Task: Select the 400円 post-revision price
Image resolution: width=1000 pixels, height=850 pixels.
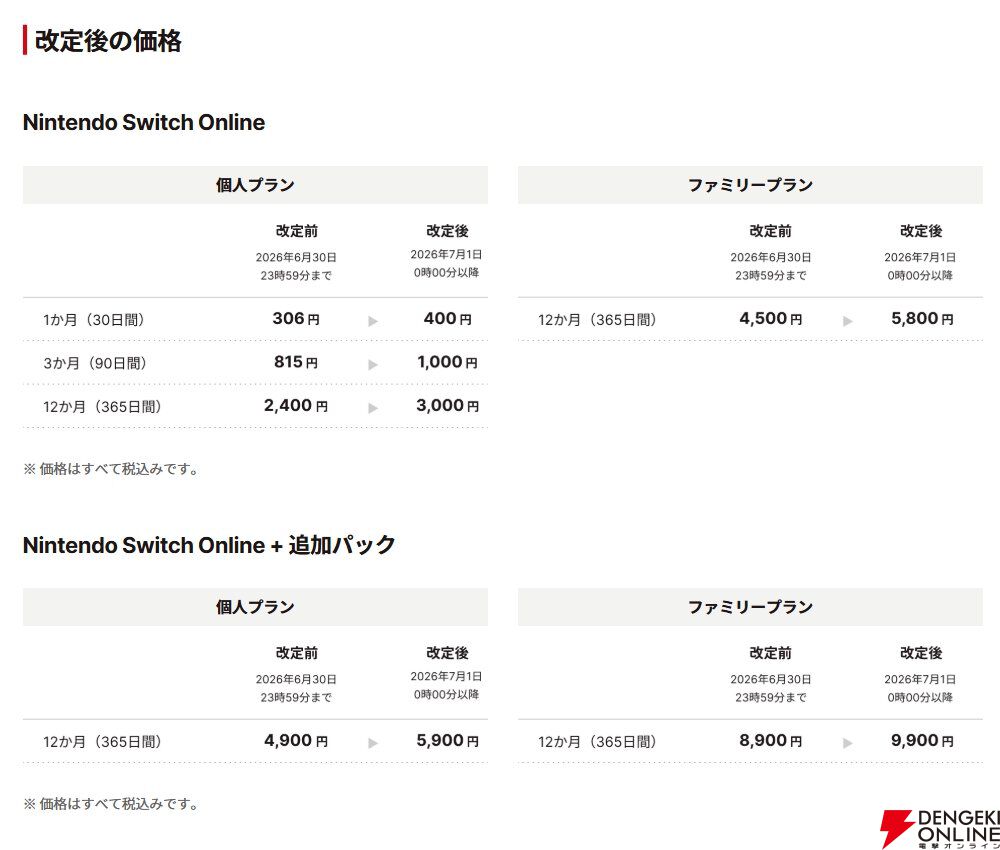Action: point(448,318)
